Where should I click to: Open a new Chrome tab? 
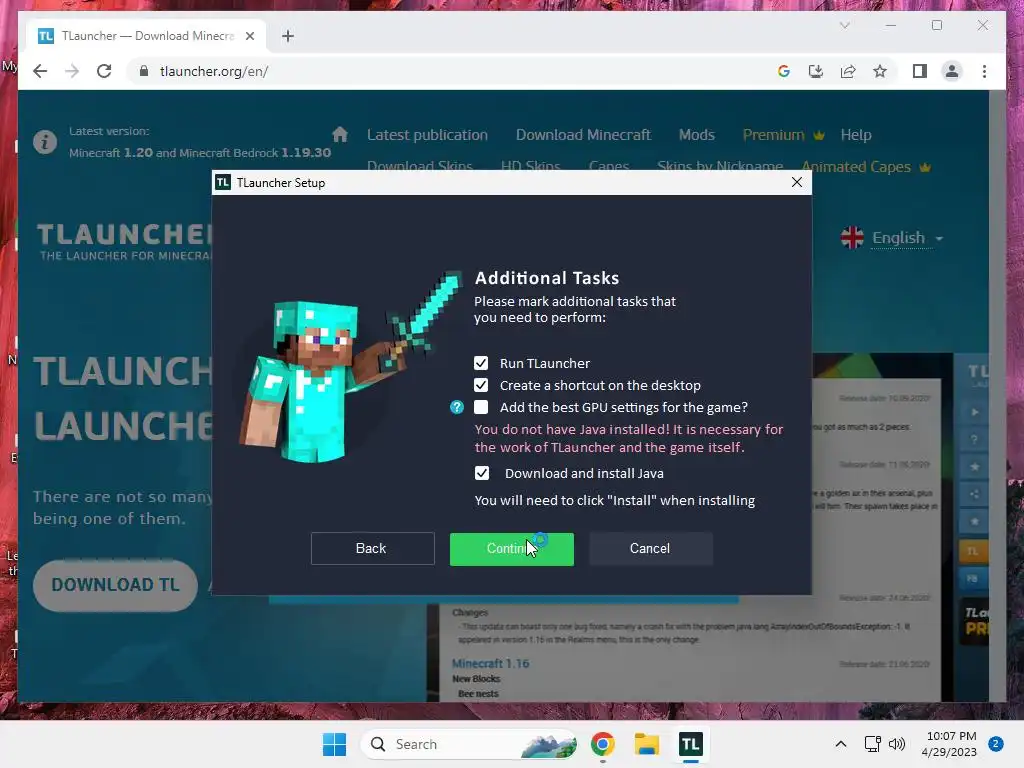pyautogui.click(x=288, y=36)
